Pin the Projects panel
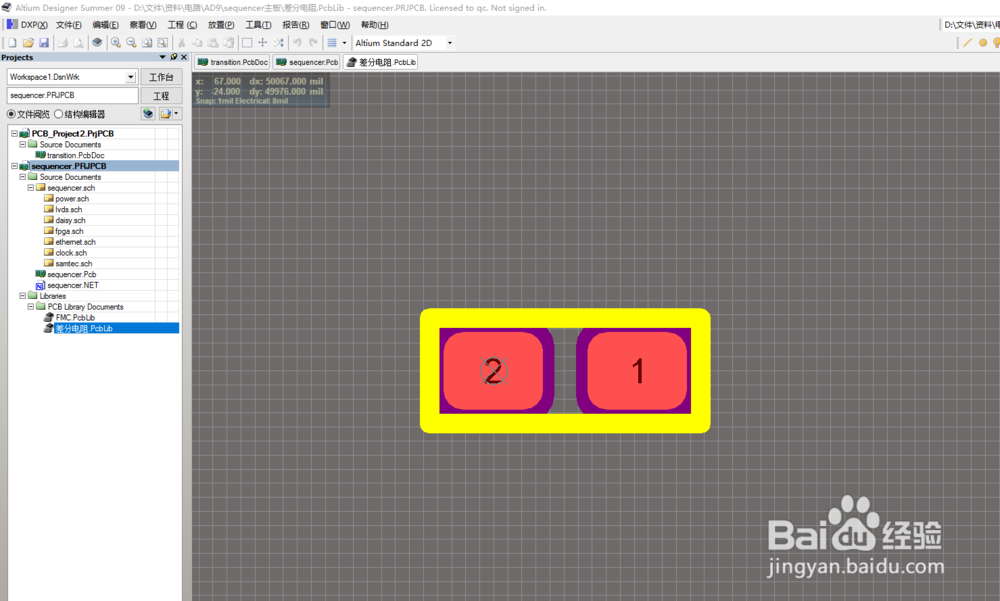The width and height of the screenshot is (1000, 601). coord(173,57)
